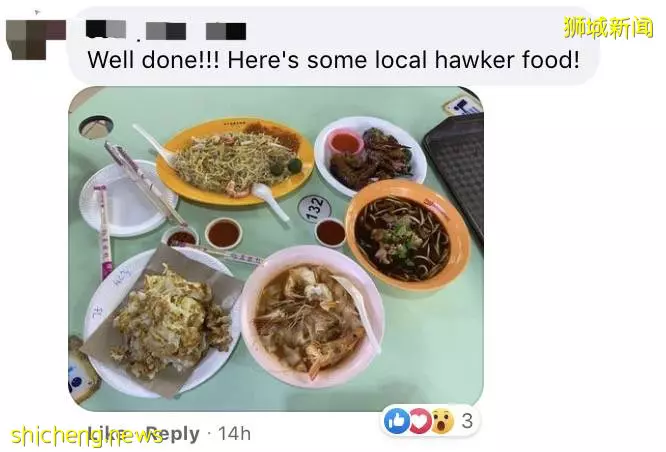This screenshot has height=452, width=666.
Task: Click the Reply link under the comment
Action: click(x=173, y=434)
